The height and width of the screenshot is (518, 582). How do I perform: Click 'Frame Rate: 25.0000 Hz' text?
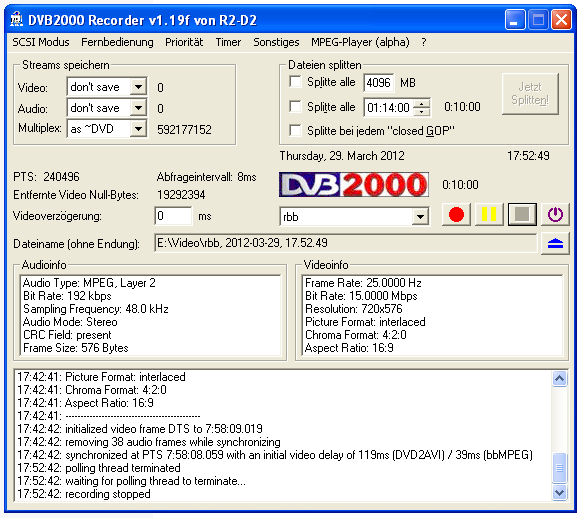point(363,283)
